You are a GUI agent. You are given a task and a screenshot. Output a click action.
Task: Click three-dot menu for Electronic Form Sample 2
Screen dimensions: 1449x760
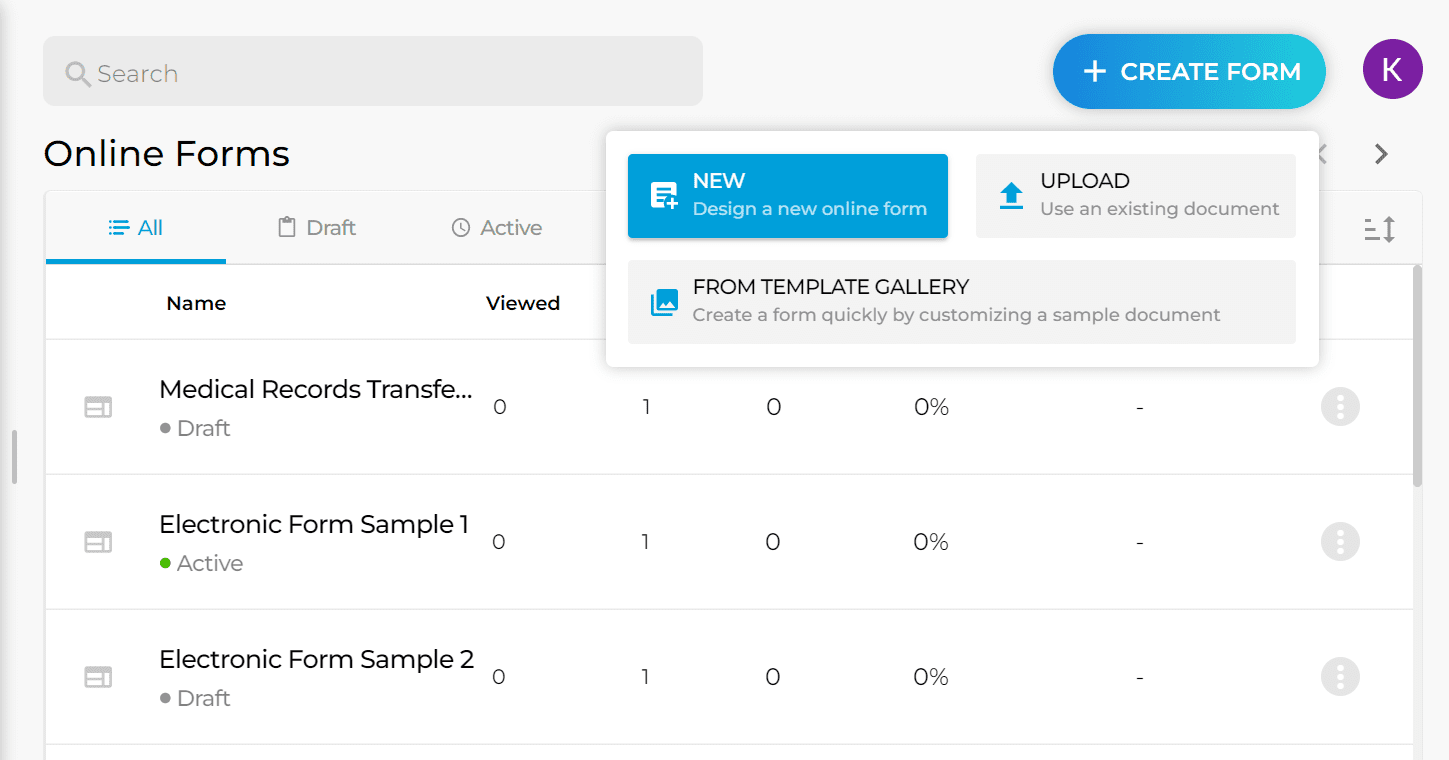(1340, 676)
